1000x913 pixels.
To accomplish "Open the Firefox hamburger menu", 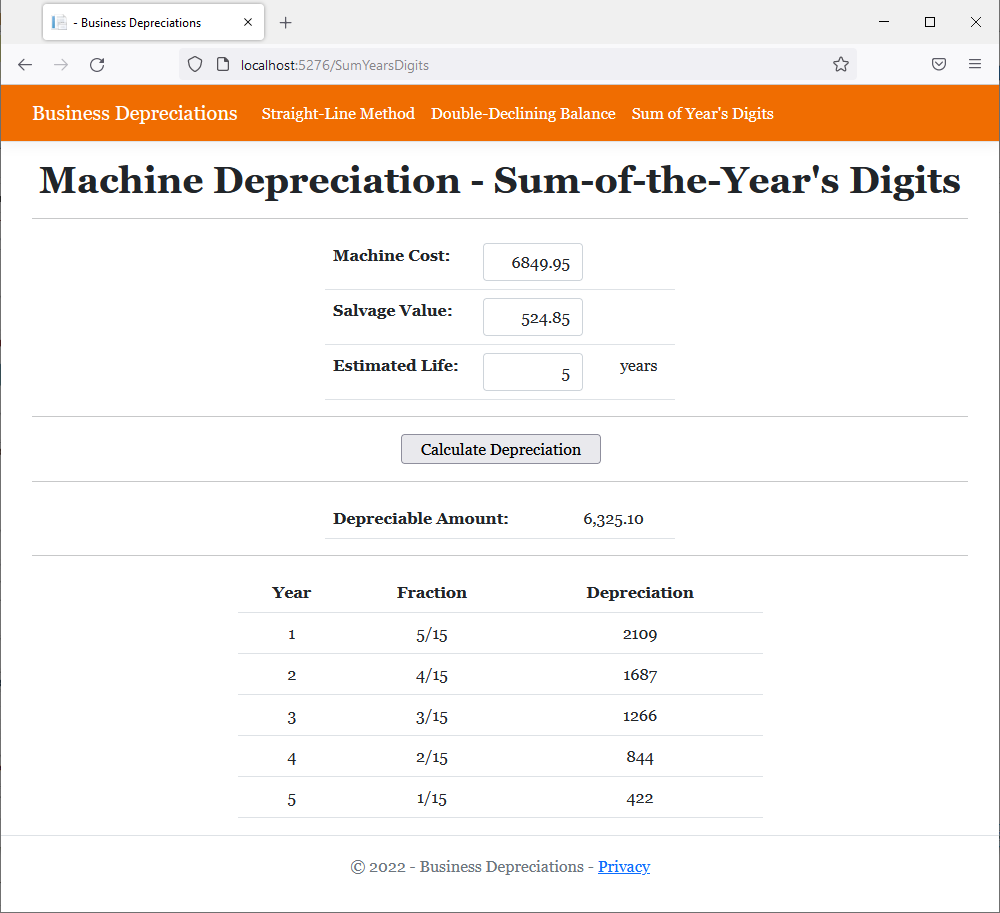I will point(974,64).
